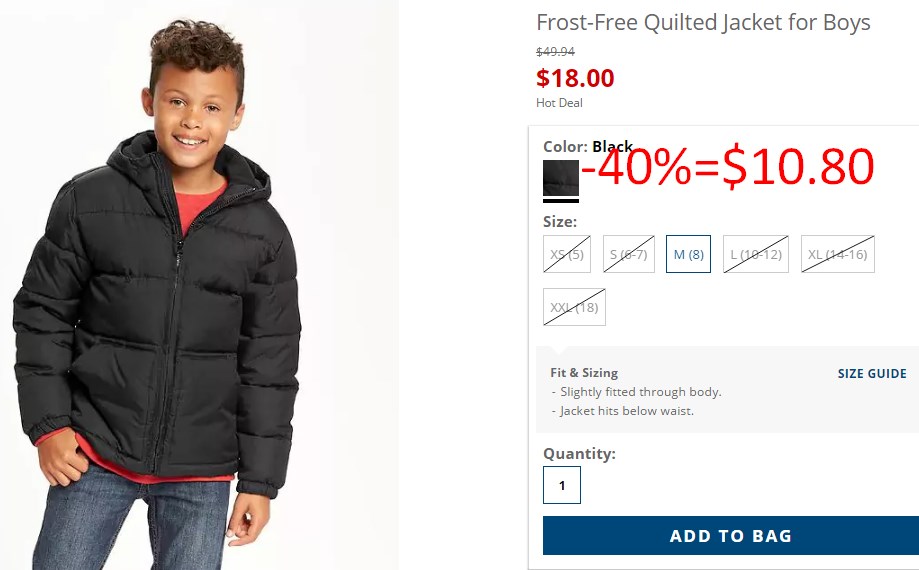This screenshot has height=570, width=919.
Task: Click the 'Slightly fitted through body' note
Action: pos(637,392)
